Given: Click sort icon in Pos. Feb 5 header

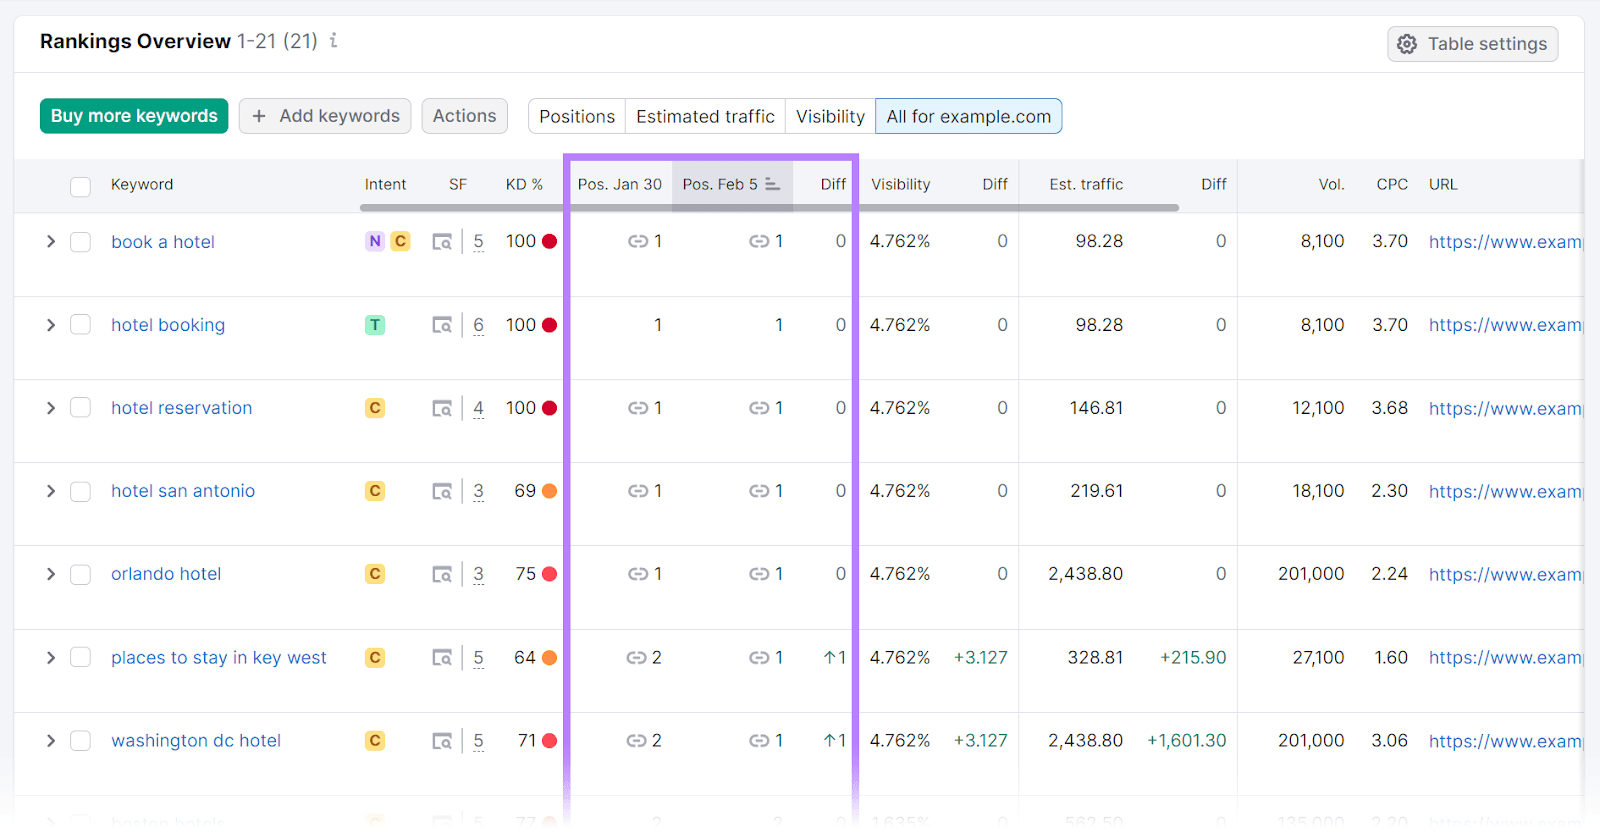Looking at the screenshot, I should [x=772, y=184].
